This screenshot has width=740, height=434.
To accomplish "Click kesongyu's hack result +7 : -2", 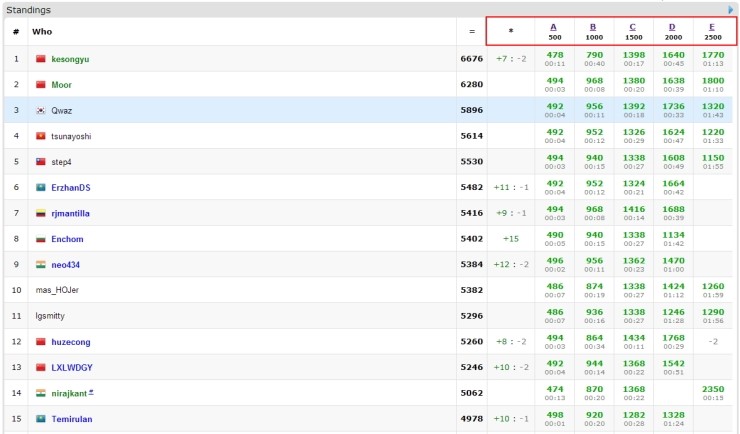I will 511,59.
